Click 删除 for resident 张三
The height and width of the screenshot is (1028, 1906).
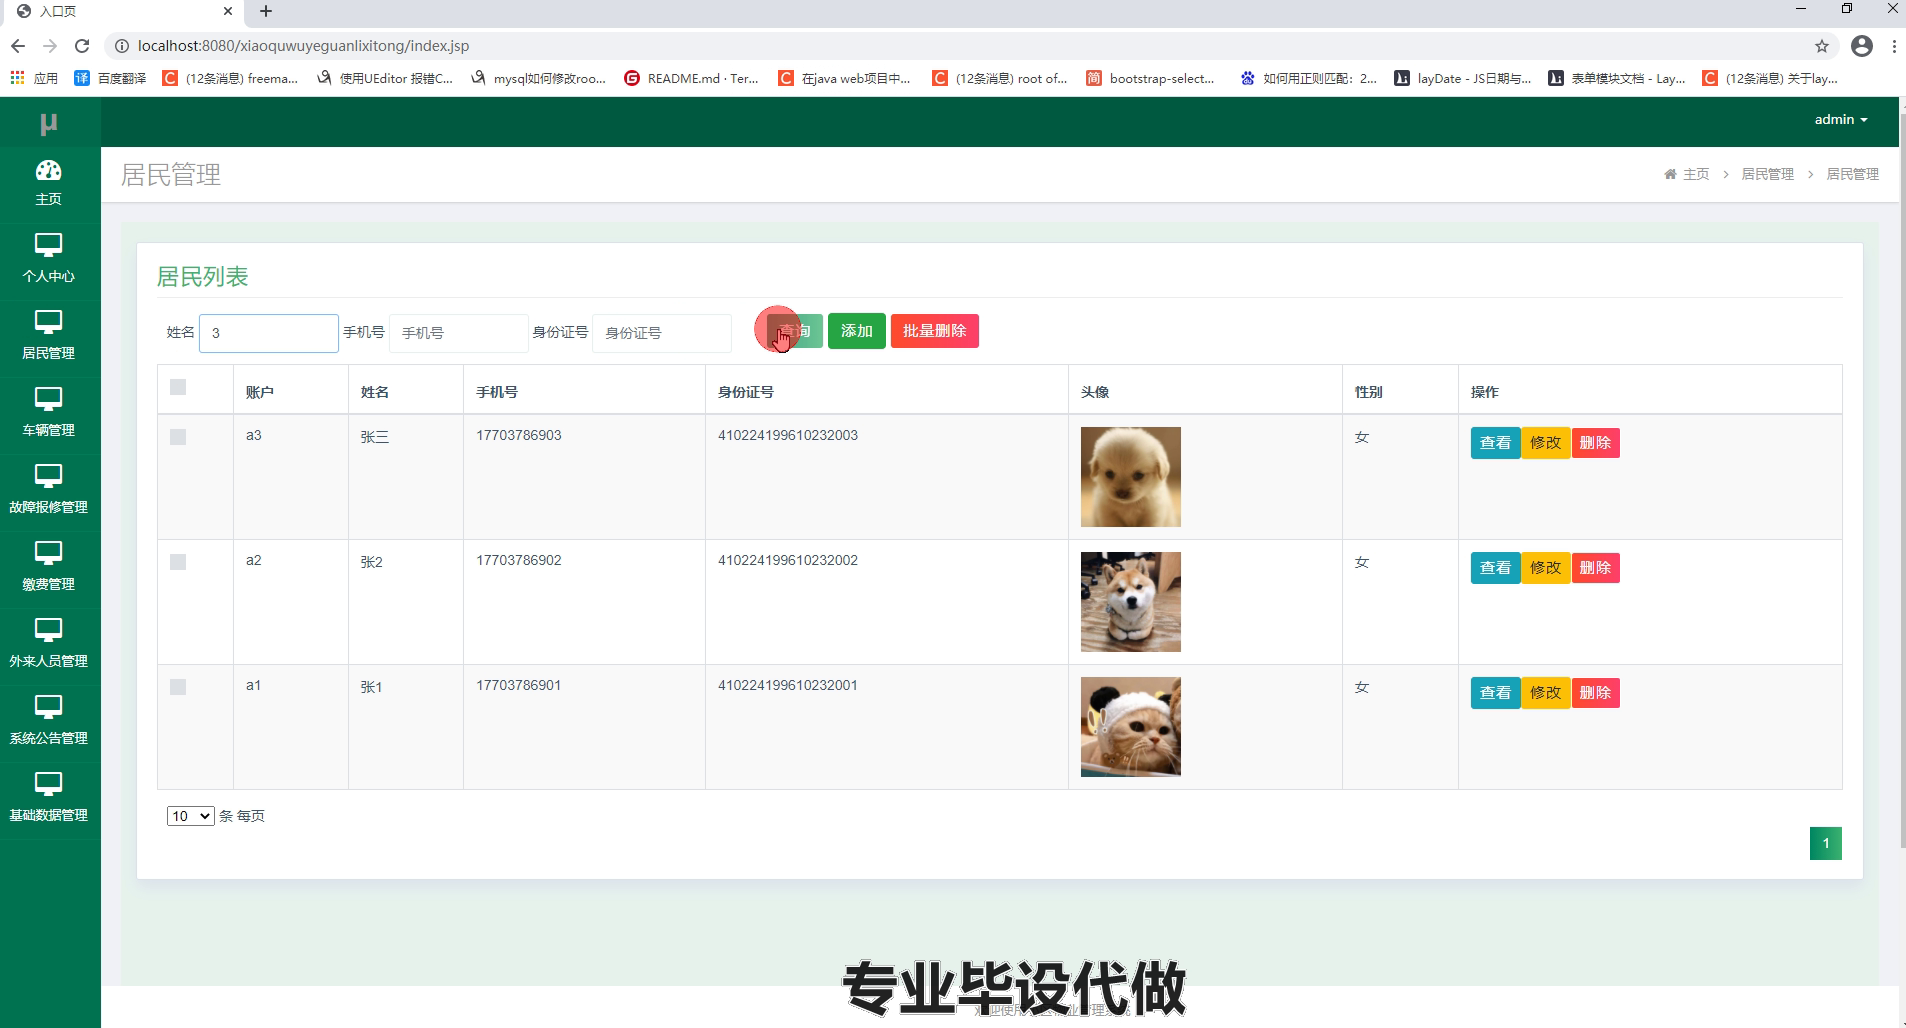(x=1595, y=443)
